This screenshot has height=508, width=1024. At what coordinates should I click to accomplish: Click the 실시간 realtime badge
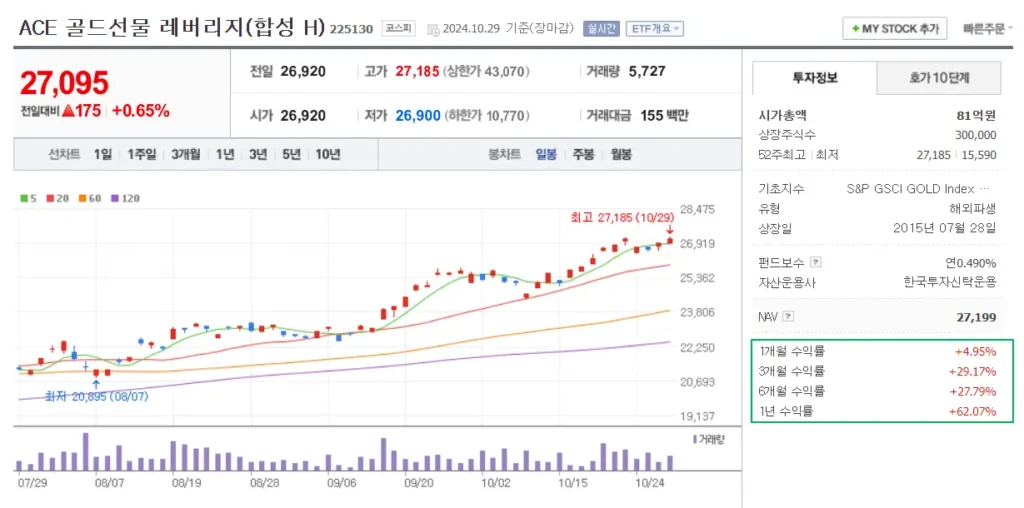[x=601, y=29]
